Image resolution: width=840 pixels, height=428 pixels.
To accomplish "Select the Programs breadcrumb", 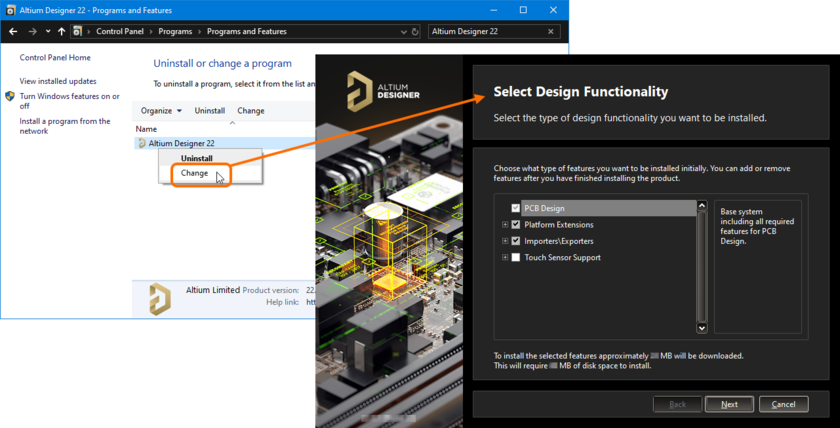I will coord(175,32).
